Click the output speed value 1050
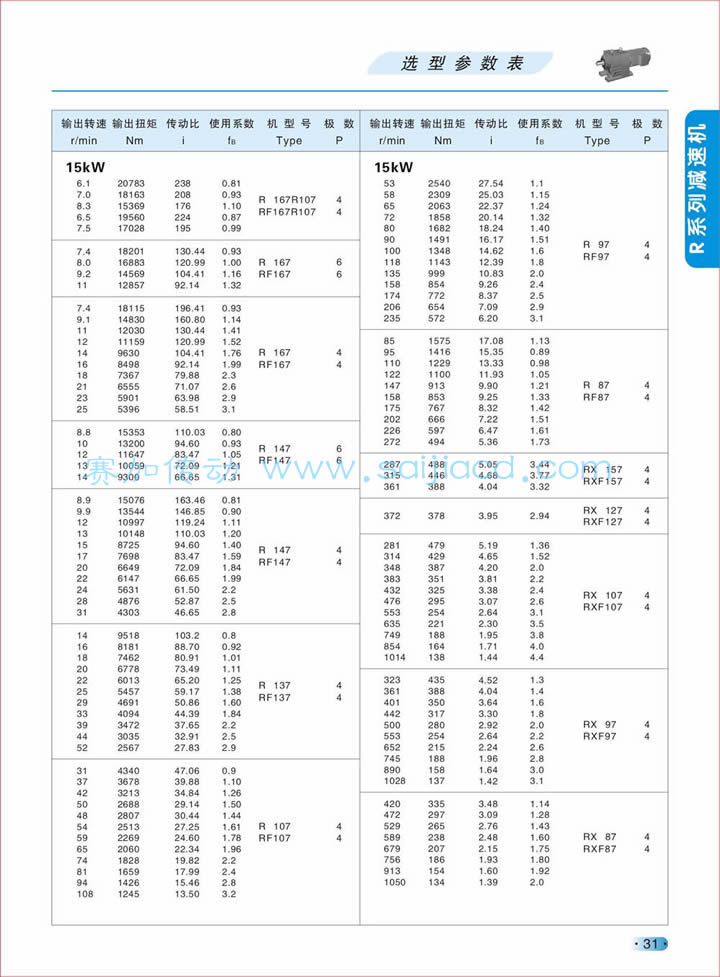This screenshot has height=977, width=720. click(x=394, y=882)
